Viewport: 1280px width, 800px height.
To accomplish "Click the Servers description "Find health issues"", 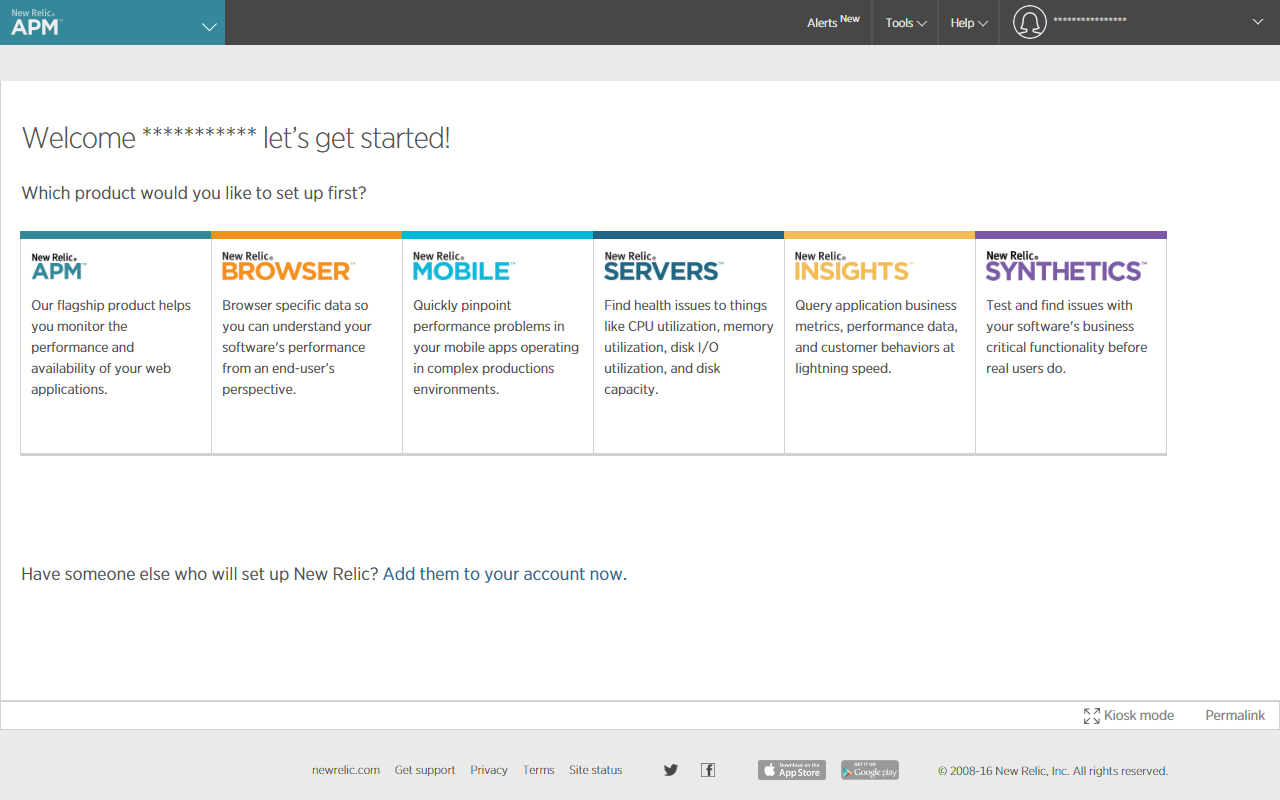I will click(689, 347).
